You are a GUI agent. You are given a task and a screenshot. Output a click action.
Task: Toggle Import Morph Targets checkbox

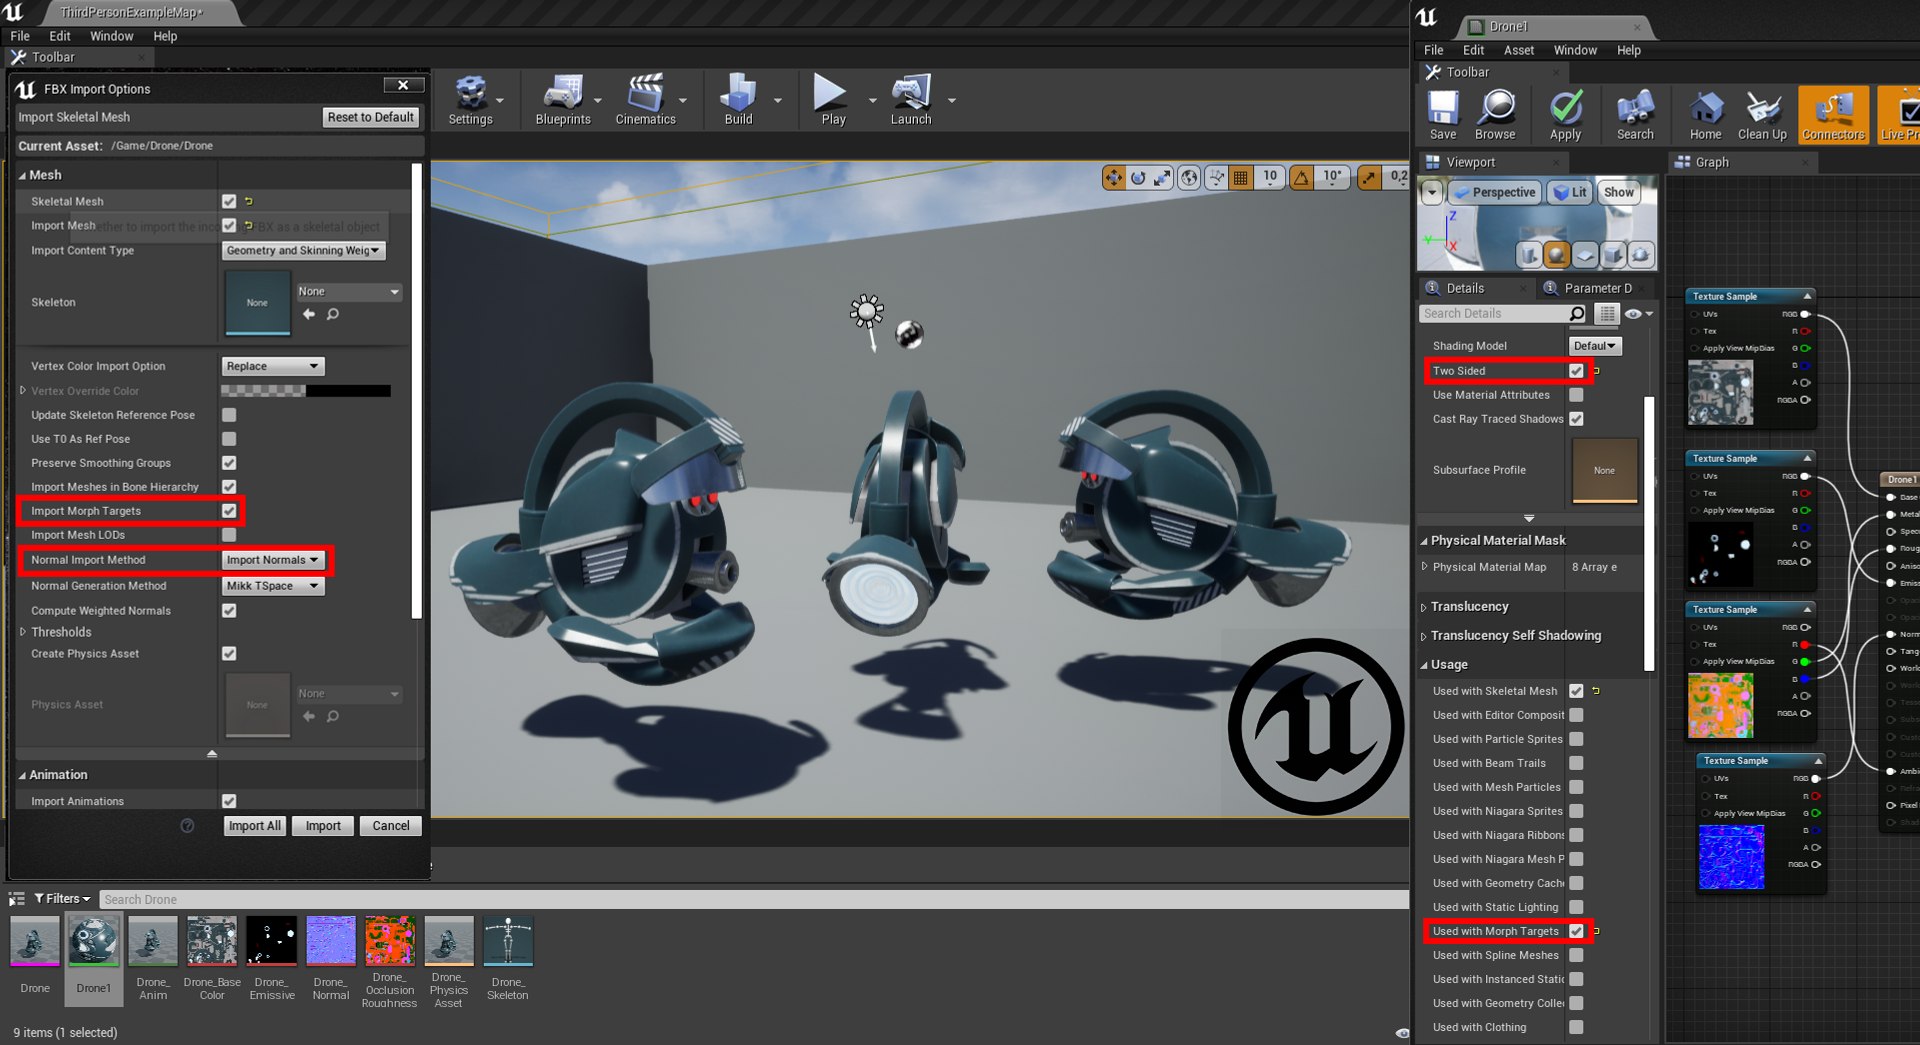[x=229, y=511]
